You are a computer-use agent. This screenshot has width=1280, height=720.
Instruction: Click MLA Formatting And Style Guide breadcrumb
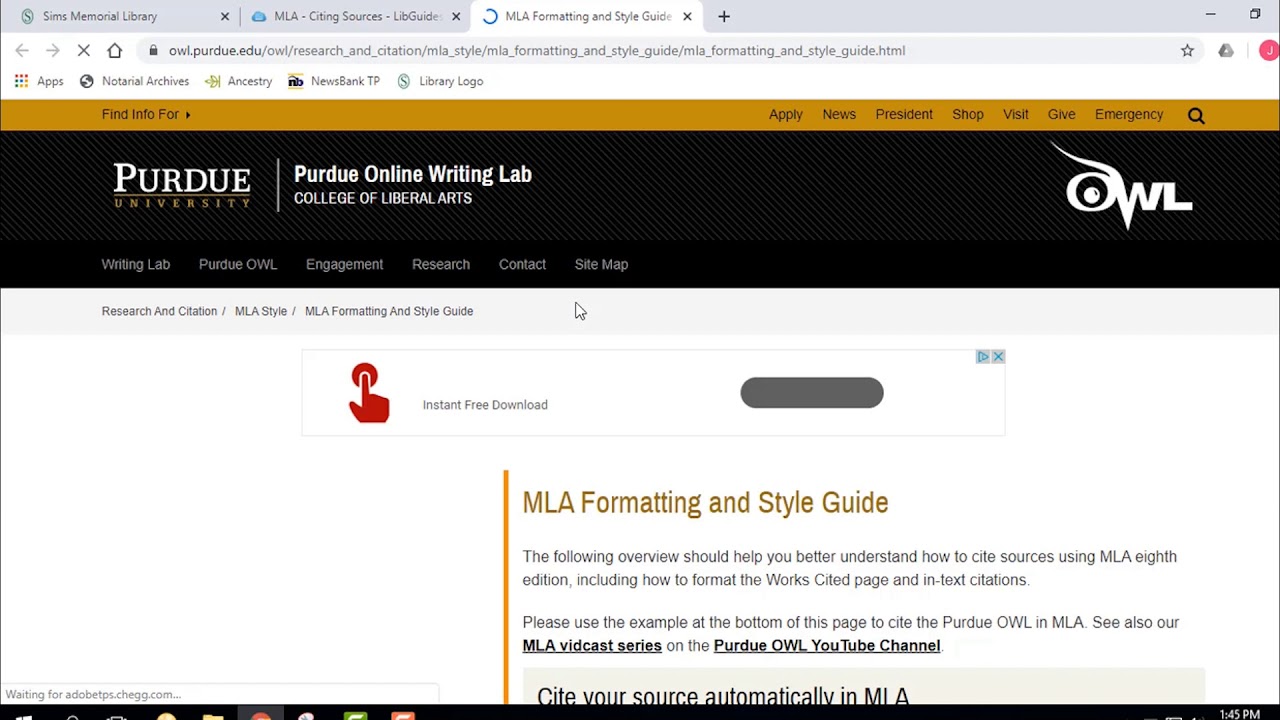[x=389, y=311]
